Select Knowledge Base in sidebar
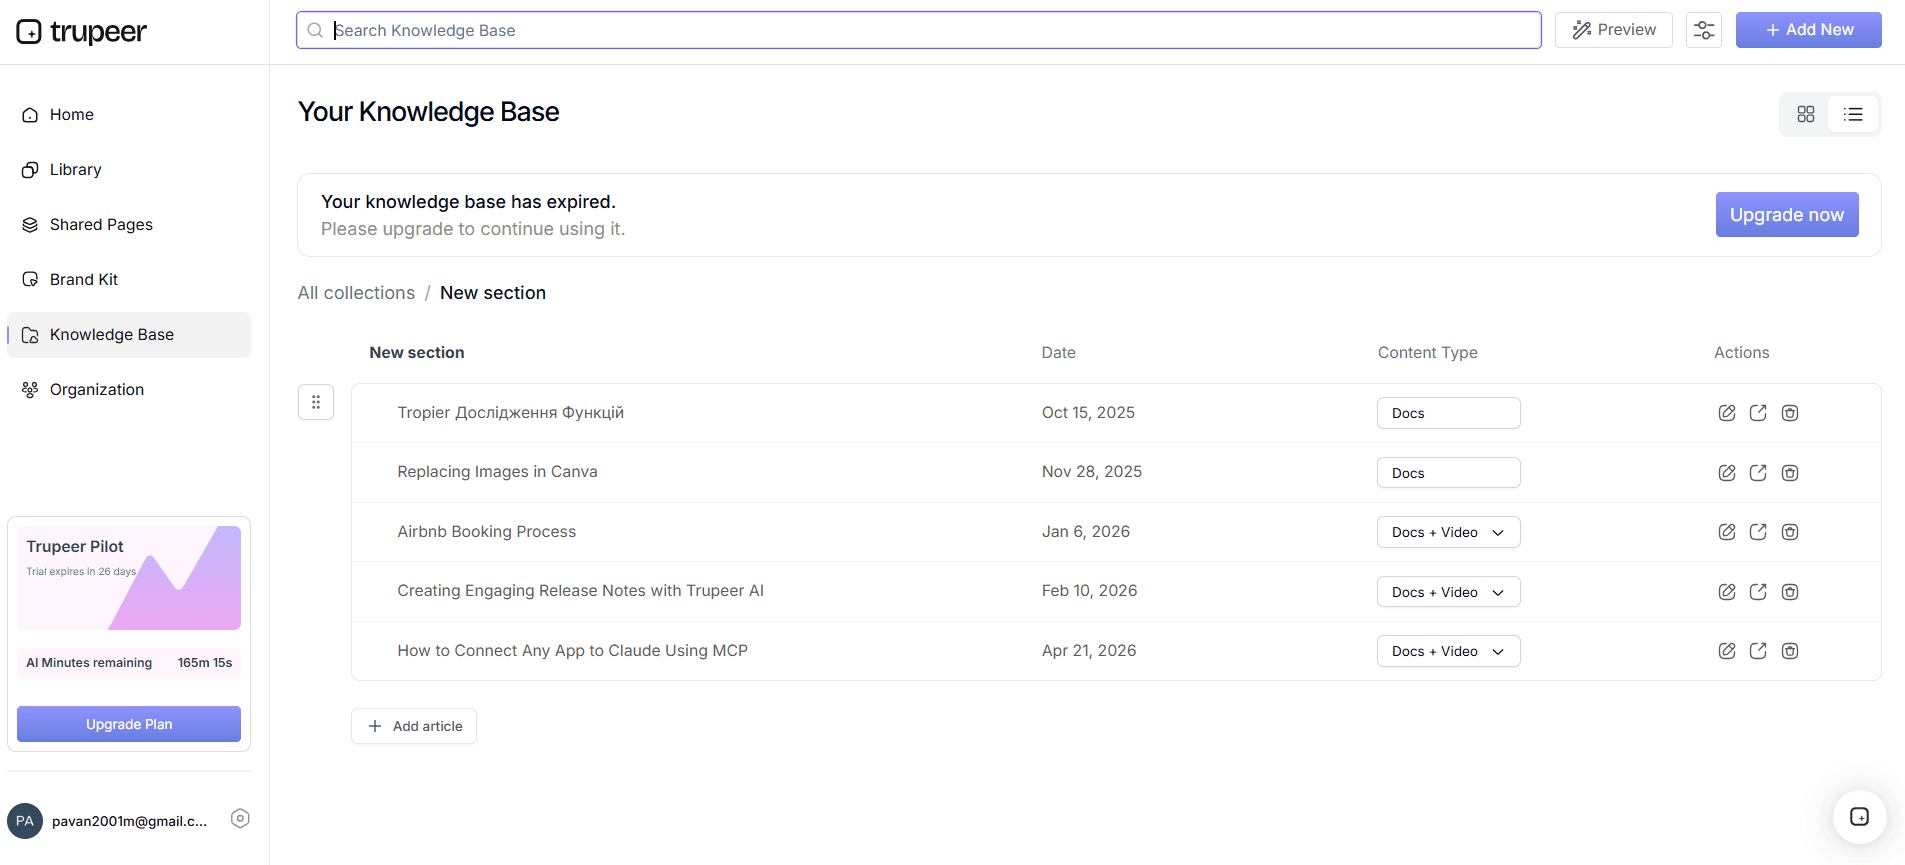 pyautogui.click(x=129, y=335)
